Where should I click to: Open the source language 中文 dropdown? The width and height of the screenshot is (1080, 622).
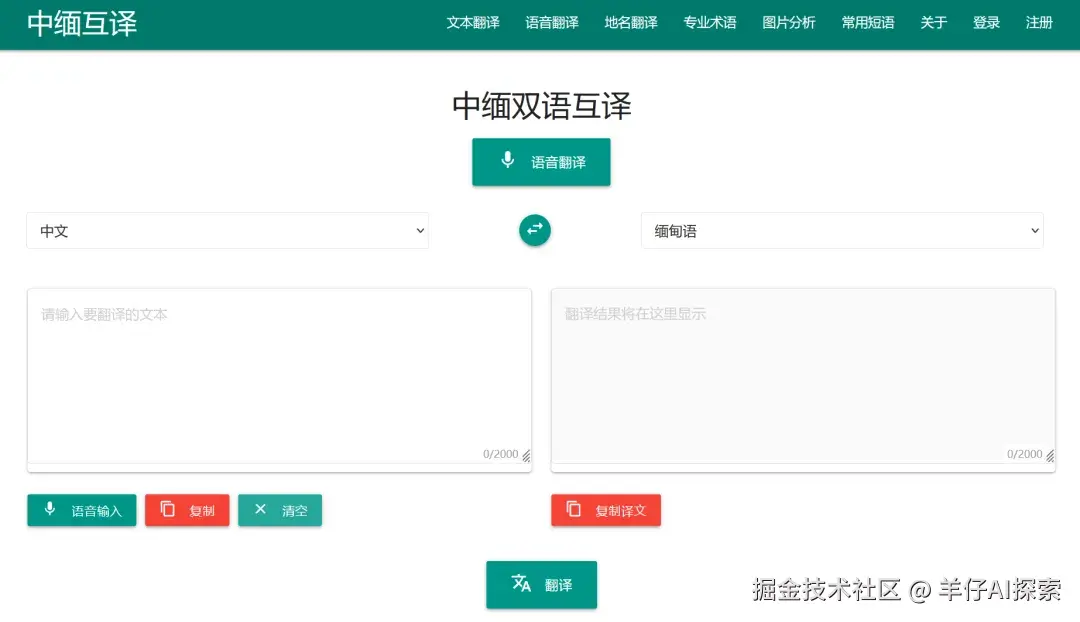[228, 230]
